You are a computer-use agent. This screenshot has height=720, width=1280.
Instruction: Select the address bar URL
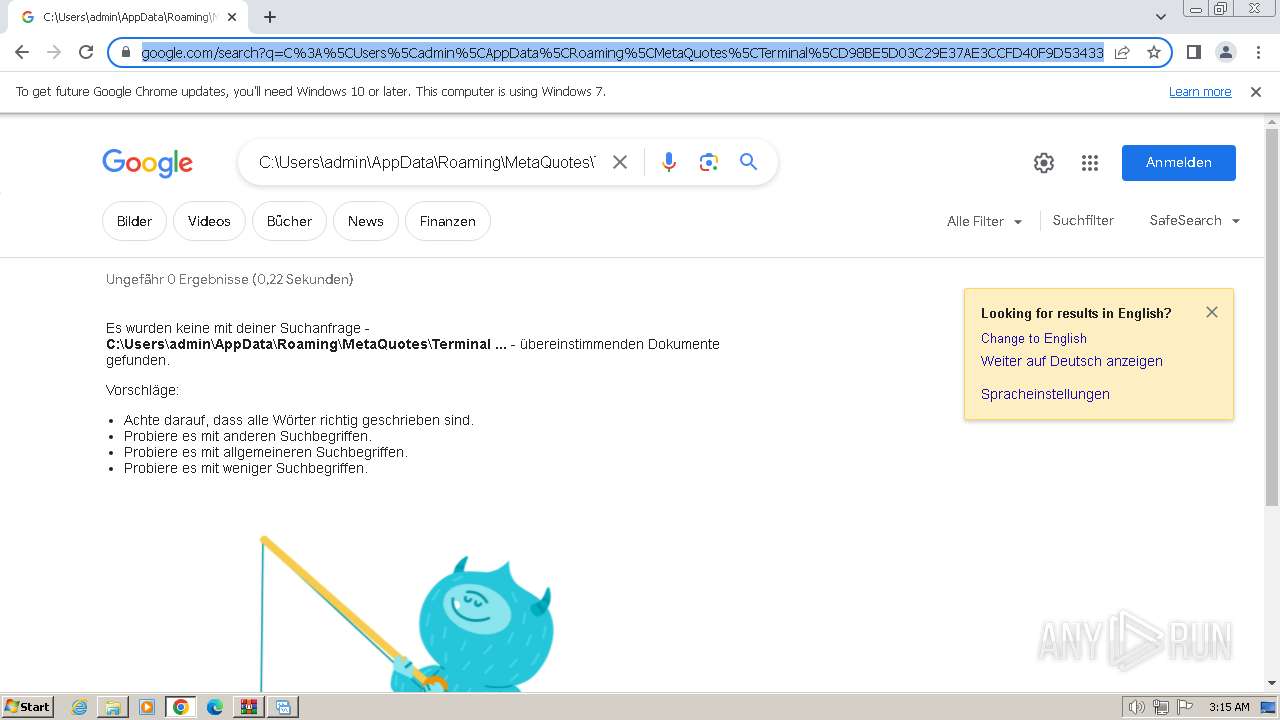(622, 52)
